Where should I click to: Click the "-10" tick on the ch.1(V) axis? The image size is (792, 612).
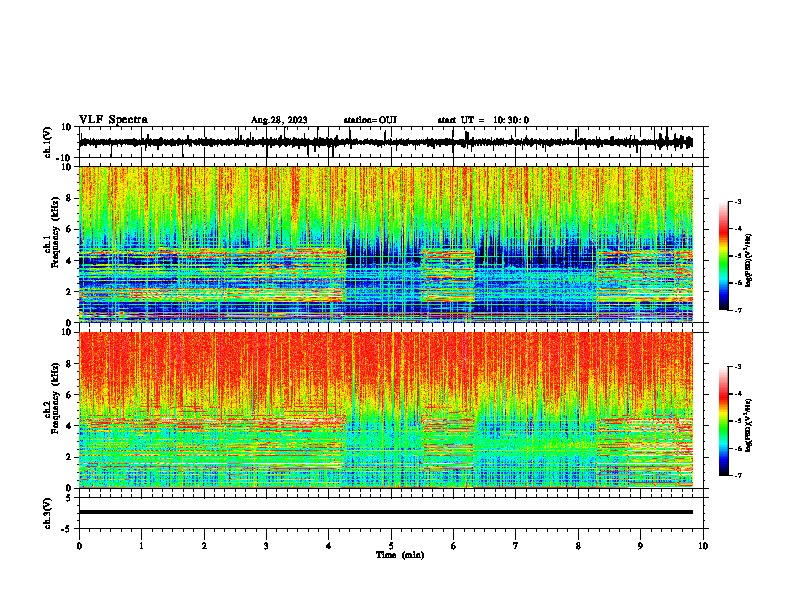pos(65,158)
